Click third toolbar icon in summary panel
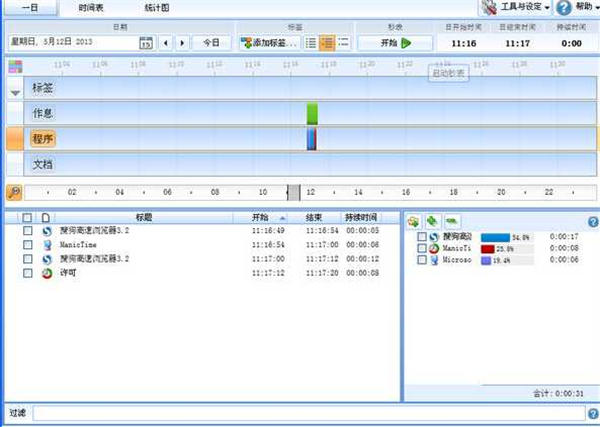The height and width of the screenshot is (427, 600). click(x=452, y=222)
